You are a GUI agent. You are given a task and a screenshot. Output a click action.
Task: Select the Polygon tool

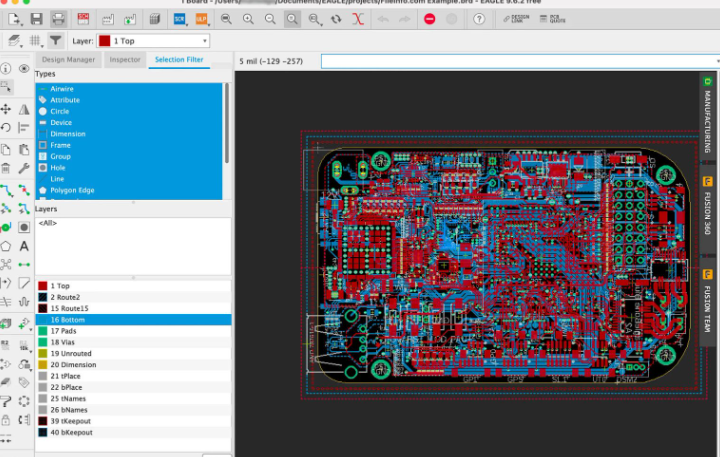[6, 246]
